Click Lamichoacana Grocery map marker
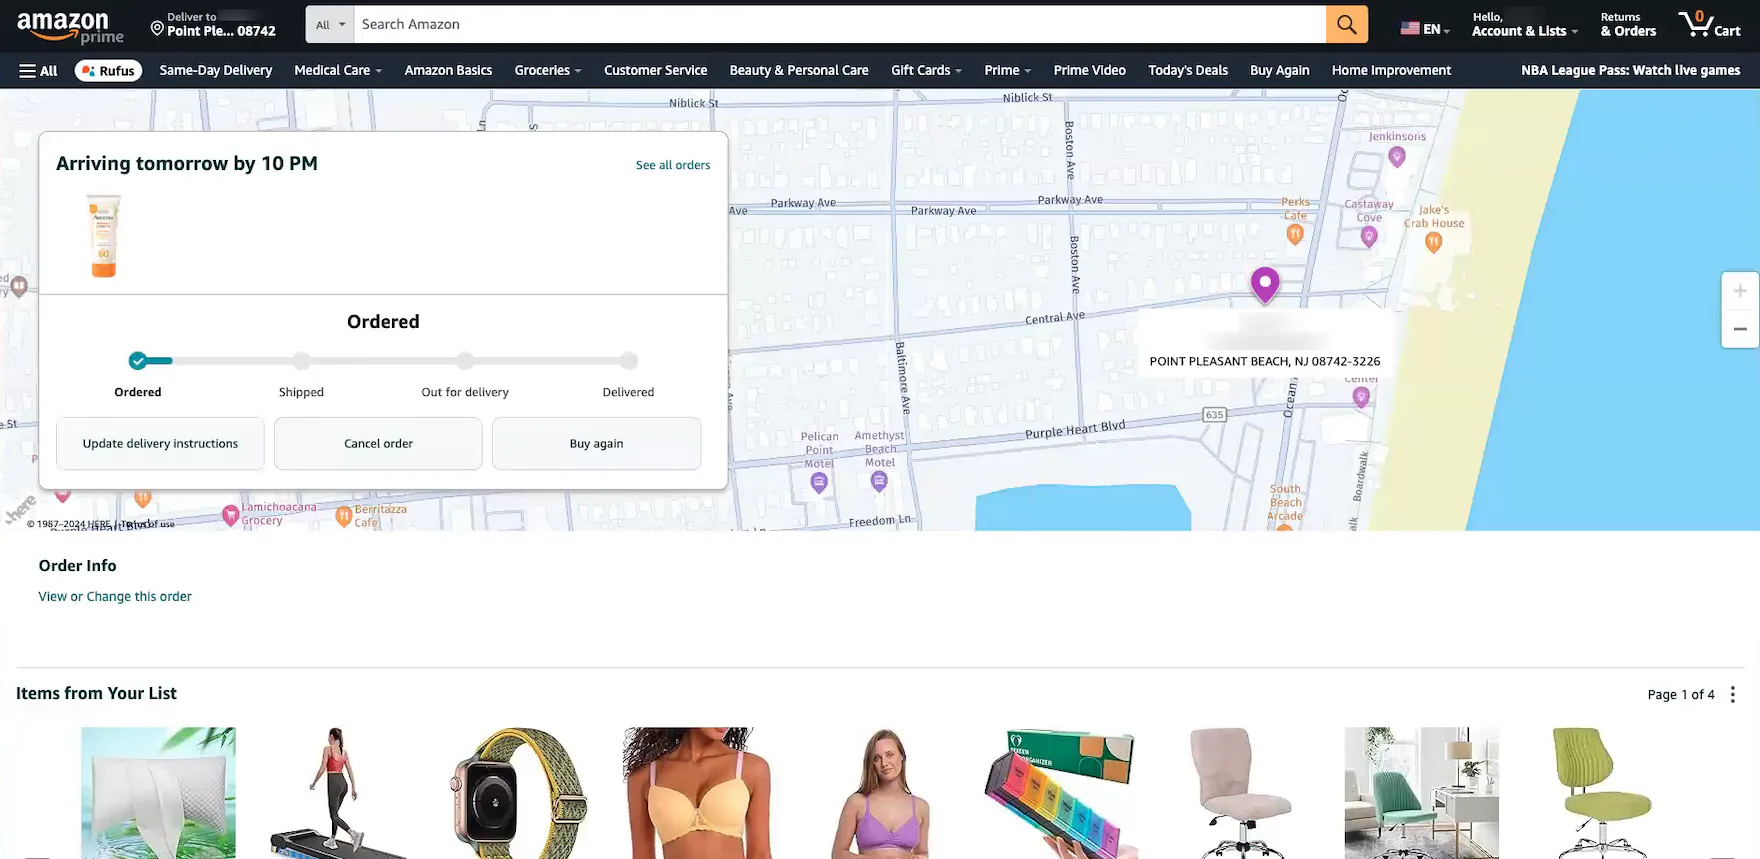Screen dimensions: 1760x859 [x=230, y=516]
